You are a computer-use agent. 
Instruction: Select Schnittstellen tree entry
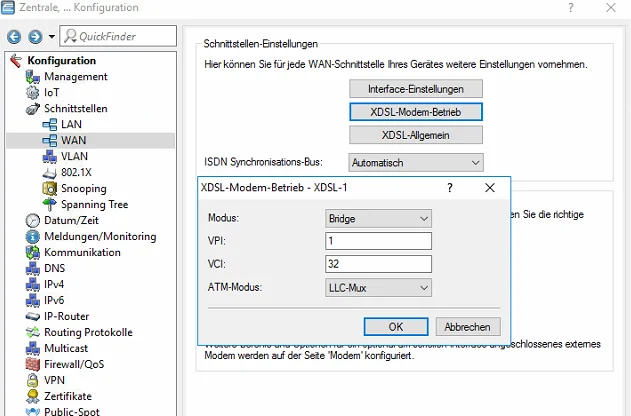pos(76,109)
